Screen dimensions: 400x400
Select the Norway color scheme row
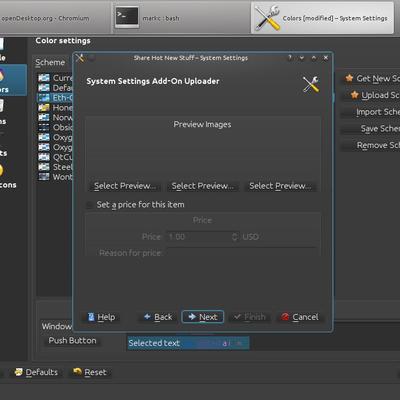click(55, 117)
